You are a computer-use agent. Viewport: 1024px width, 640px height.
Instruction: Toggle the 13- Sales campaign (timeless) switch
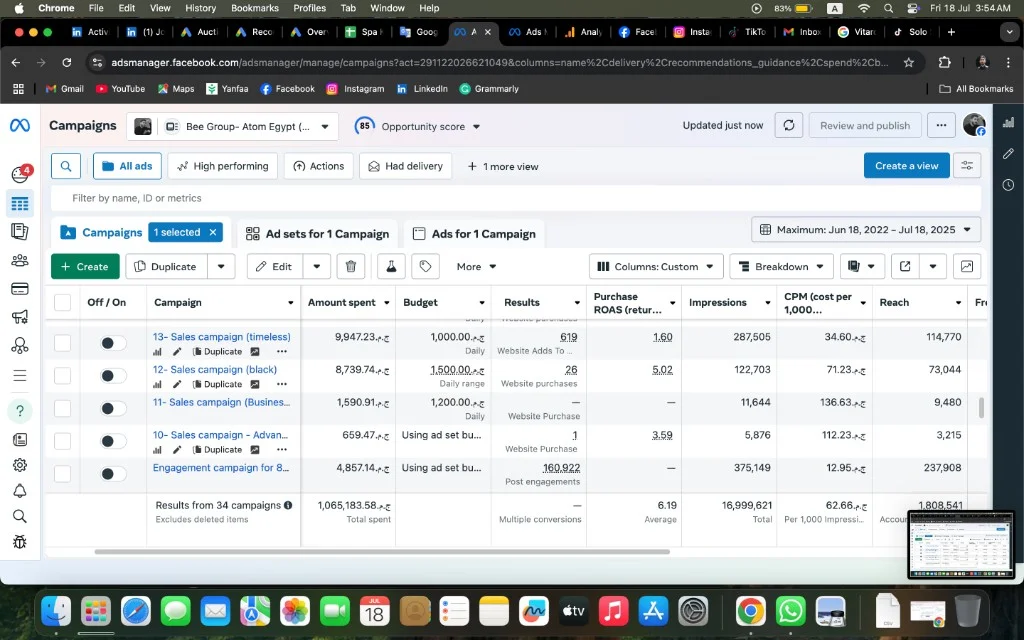(x=112, y=343)
